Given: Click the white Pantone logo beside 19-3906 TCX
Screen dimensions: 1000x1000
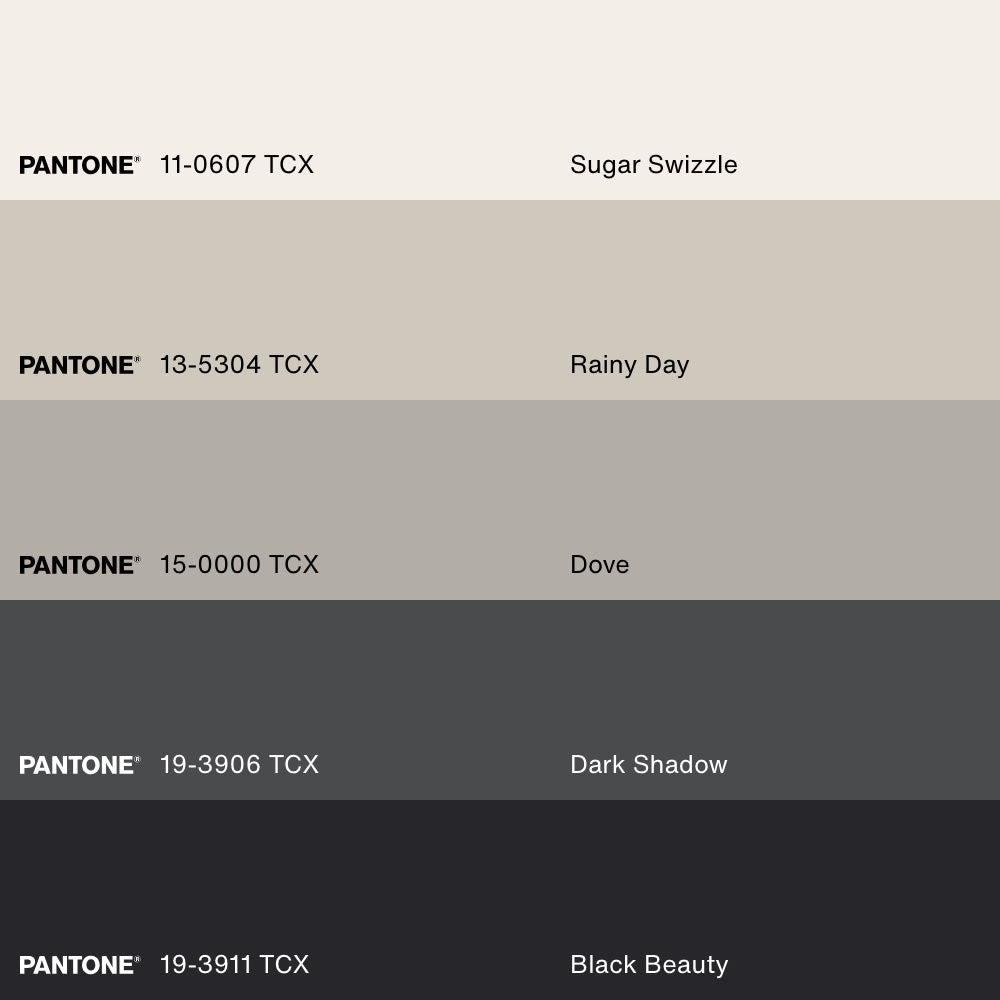Looking at the screenshot, I should [x=79, y=765].
